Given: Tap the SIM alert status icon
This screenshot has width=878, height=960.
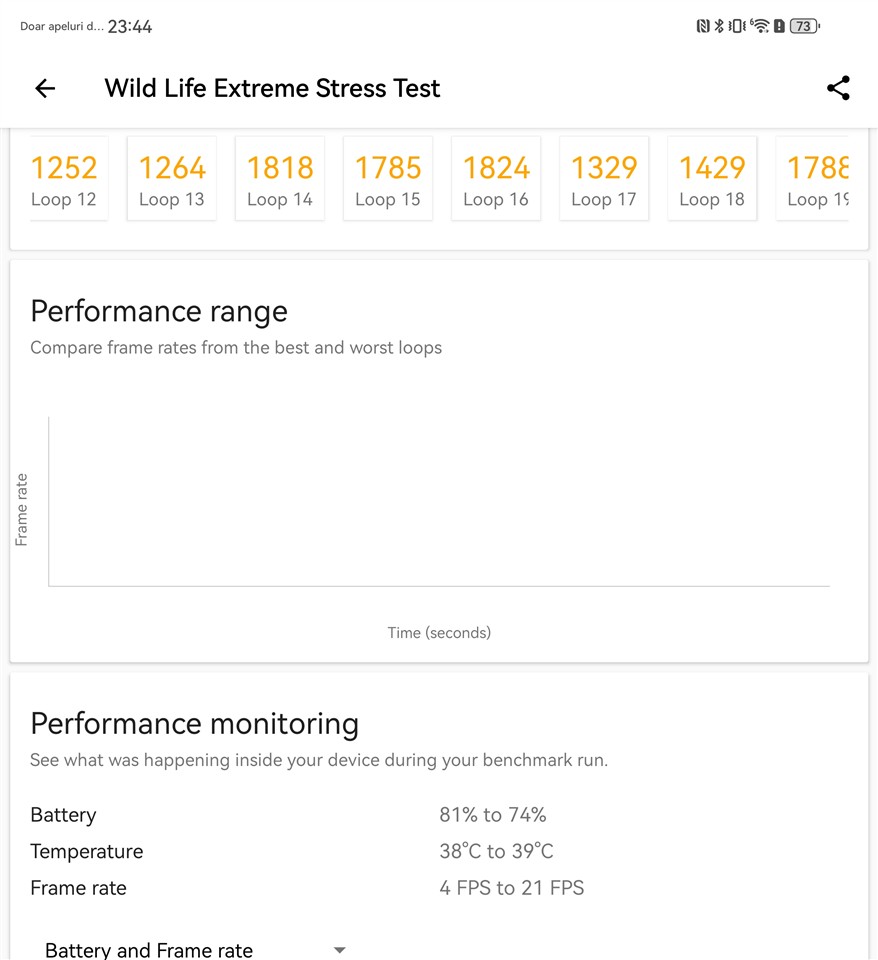Looking at the screenshot, I should (x=779, y=27).
